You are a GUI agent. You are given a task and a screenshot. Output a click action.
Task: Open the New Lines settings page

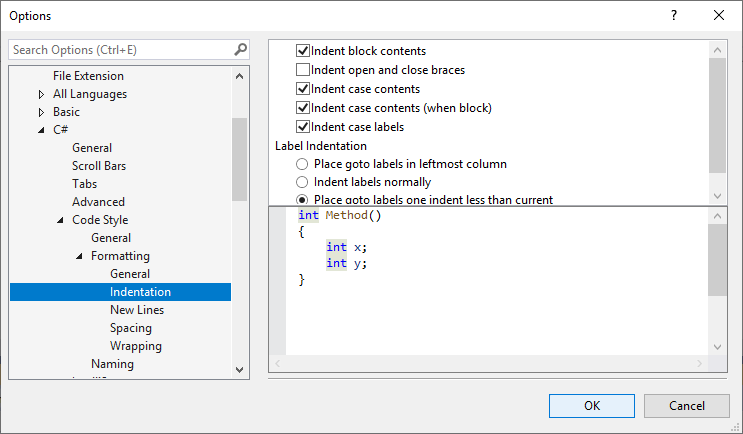[x=137, y=310]
